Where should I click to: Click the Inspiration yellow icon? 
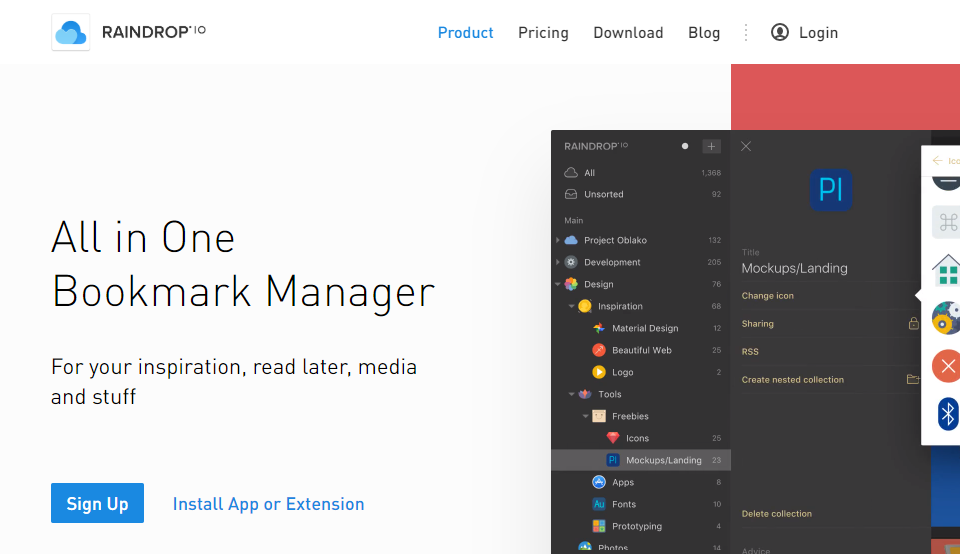pyautogui.click(x=585, y=306)
